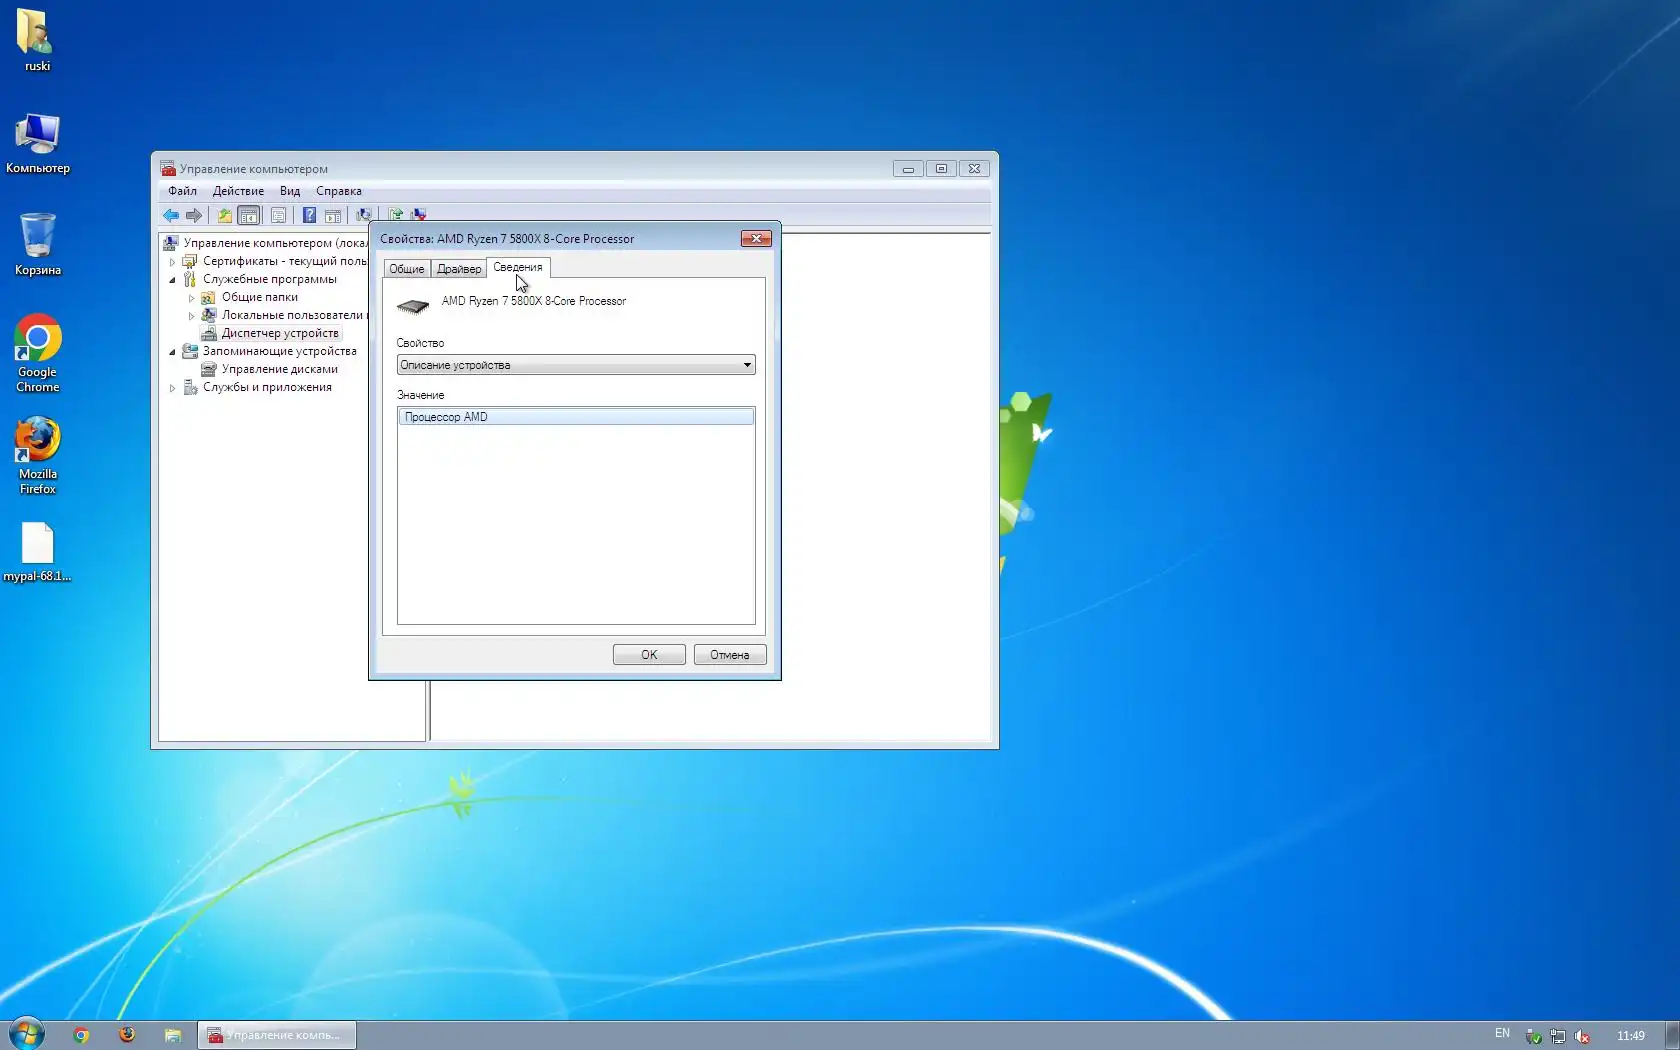
Task: Switch to the Общие tab
Action: tap(407, 269)
